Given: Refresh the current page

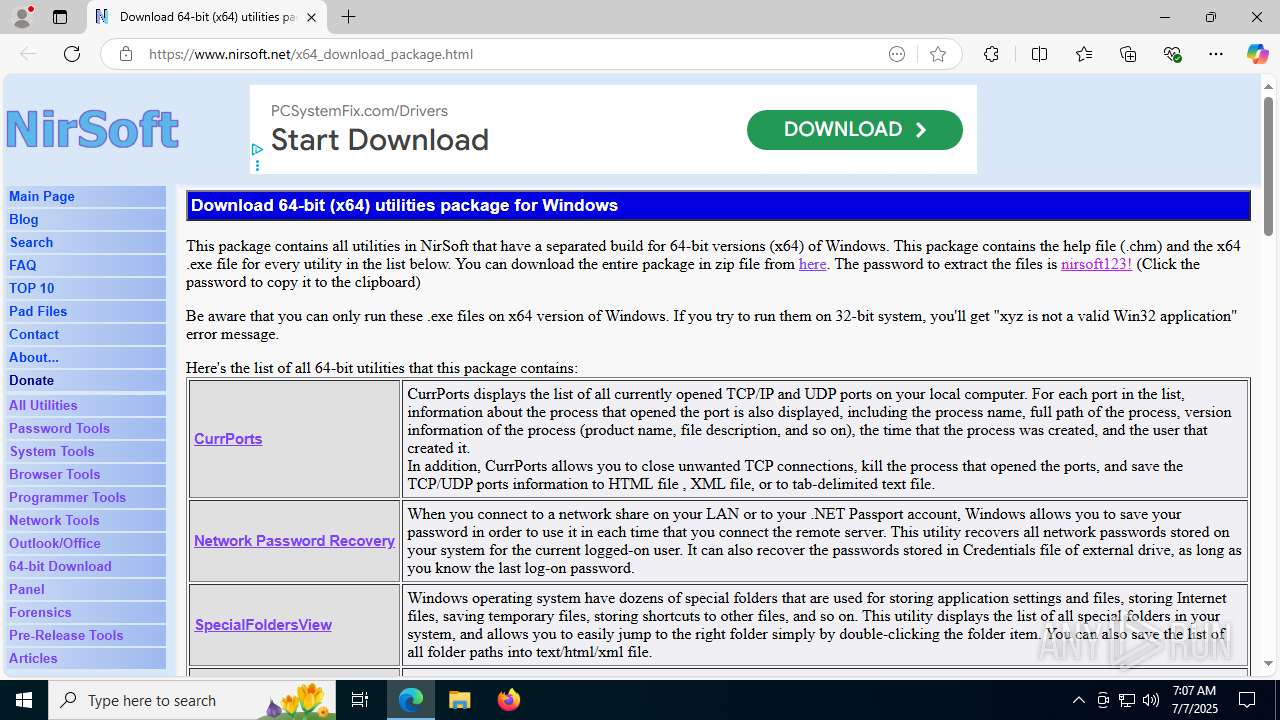Looking at the screenshot, I should [72, 54].
